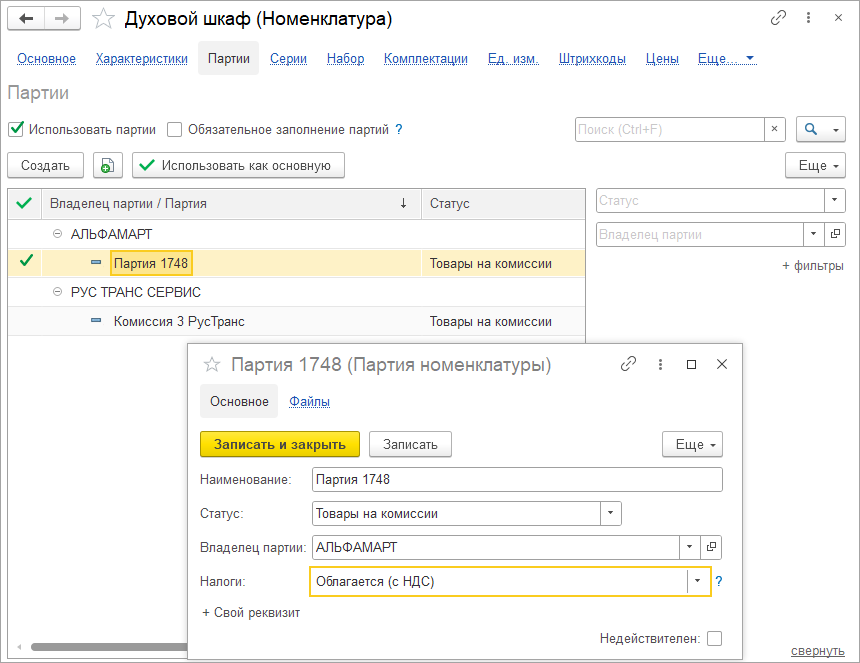This screenshot has width=860, height=663.
Task: Copy link icon in main window header
Action: tap(778, 18)
